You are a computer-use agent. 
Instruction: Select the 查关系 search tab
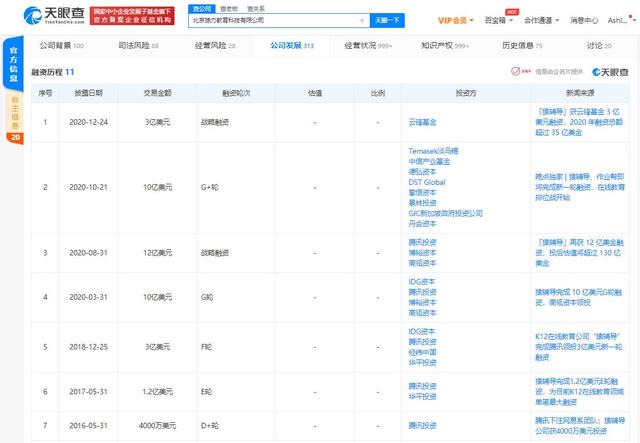point(256,9)
